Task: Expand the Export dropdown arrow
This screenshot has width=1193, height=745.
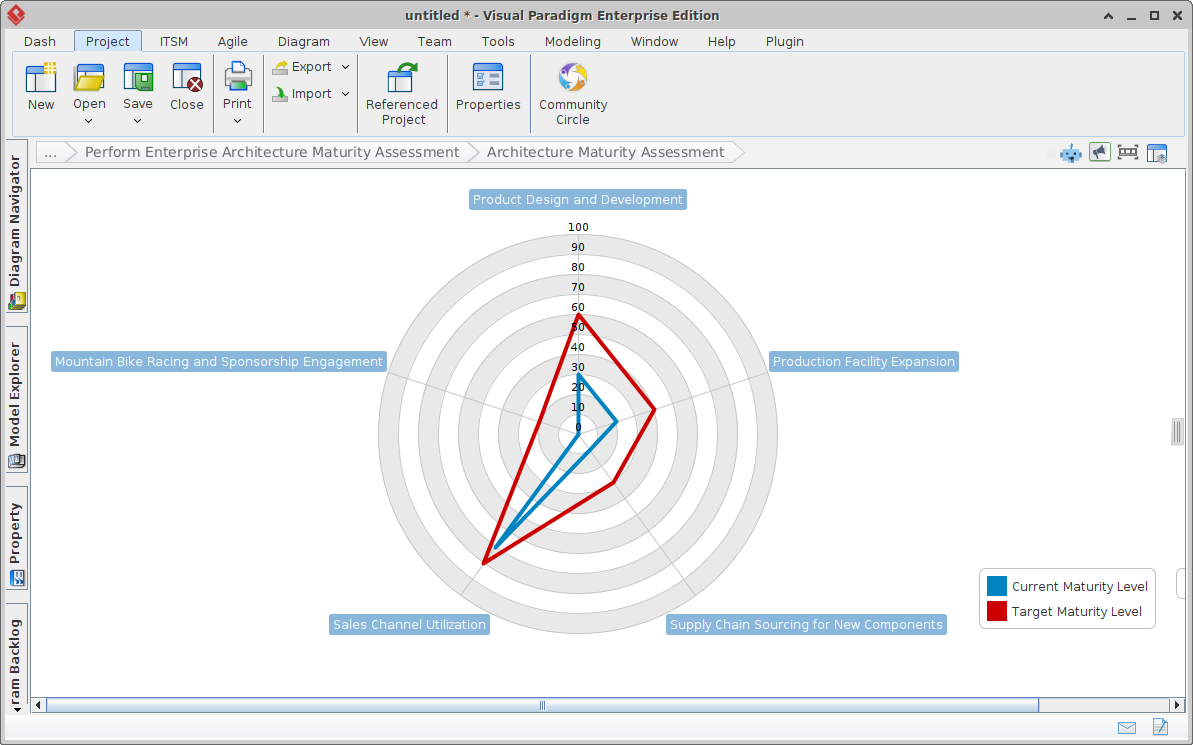Action: tap(345, 67)
